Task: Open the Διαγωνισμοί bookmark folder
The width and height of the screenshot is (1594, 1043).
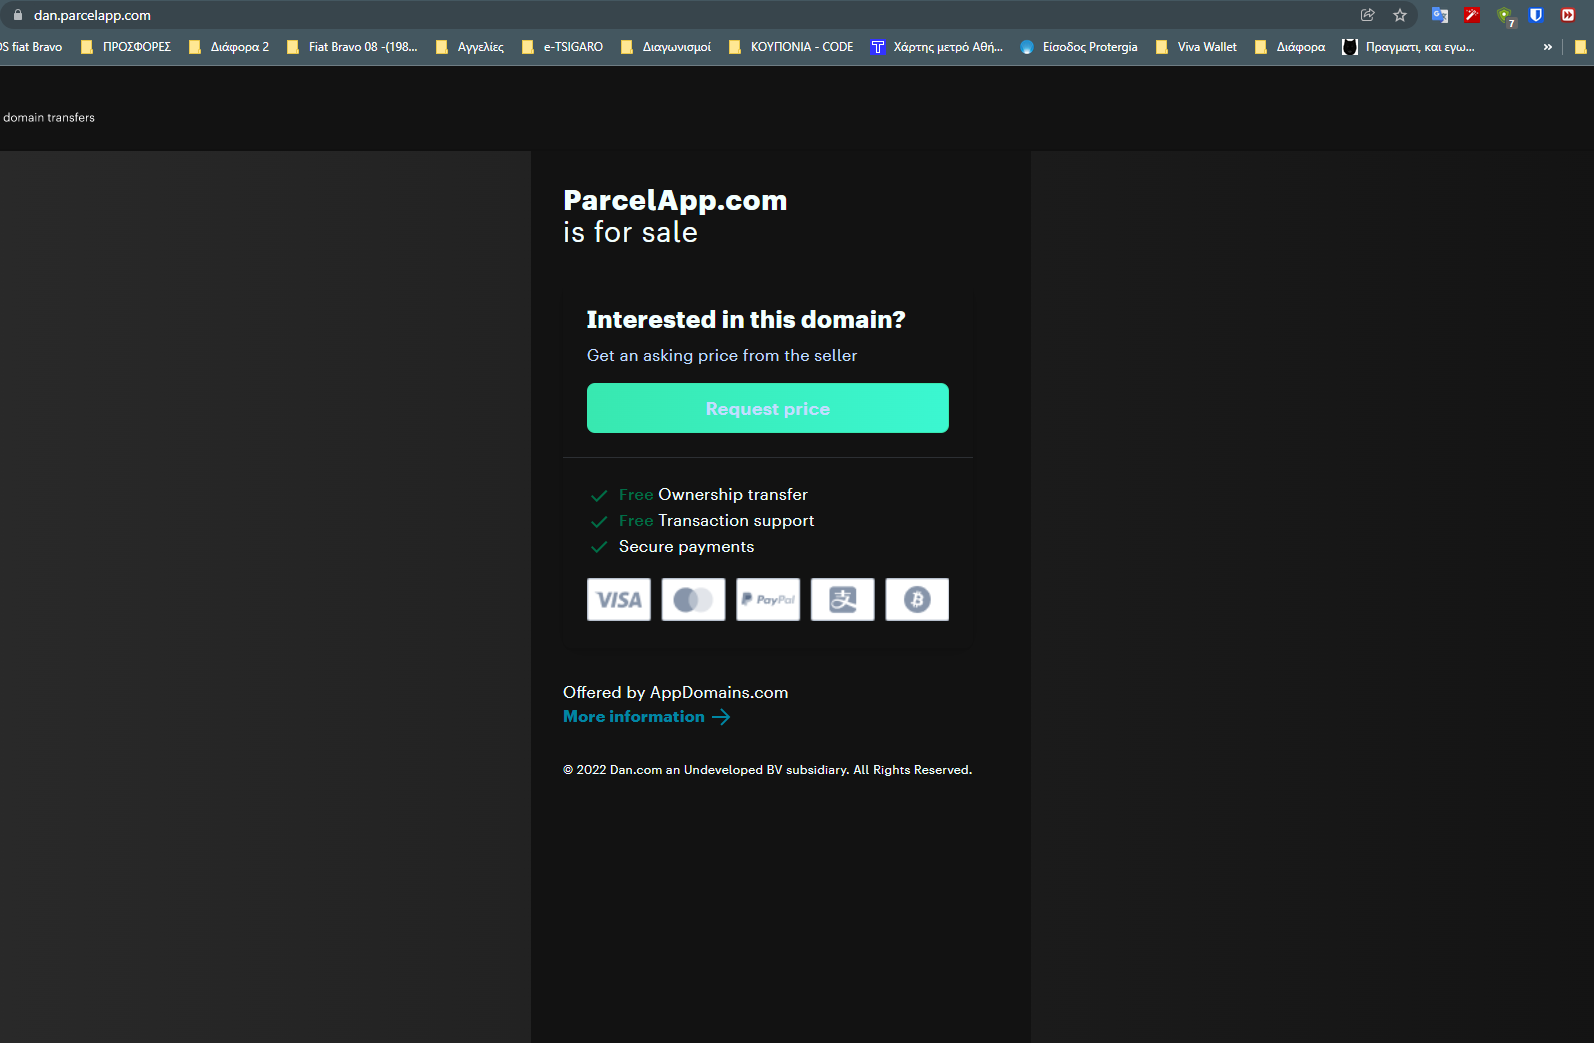Action: point(666,47)
